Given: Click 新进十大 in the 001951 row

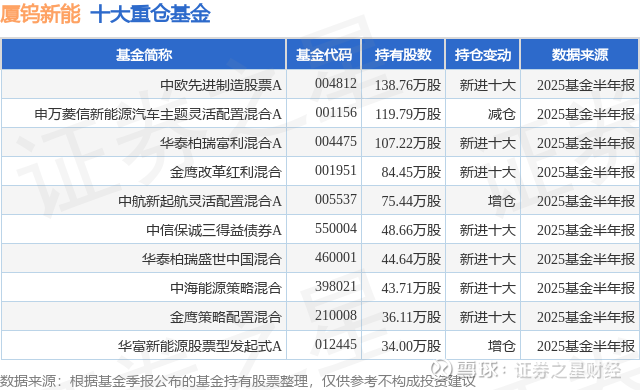Looking at the screenshot, I should 488,172.
